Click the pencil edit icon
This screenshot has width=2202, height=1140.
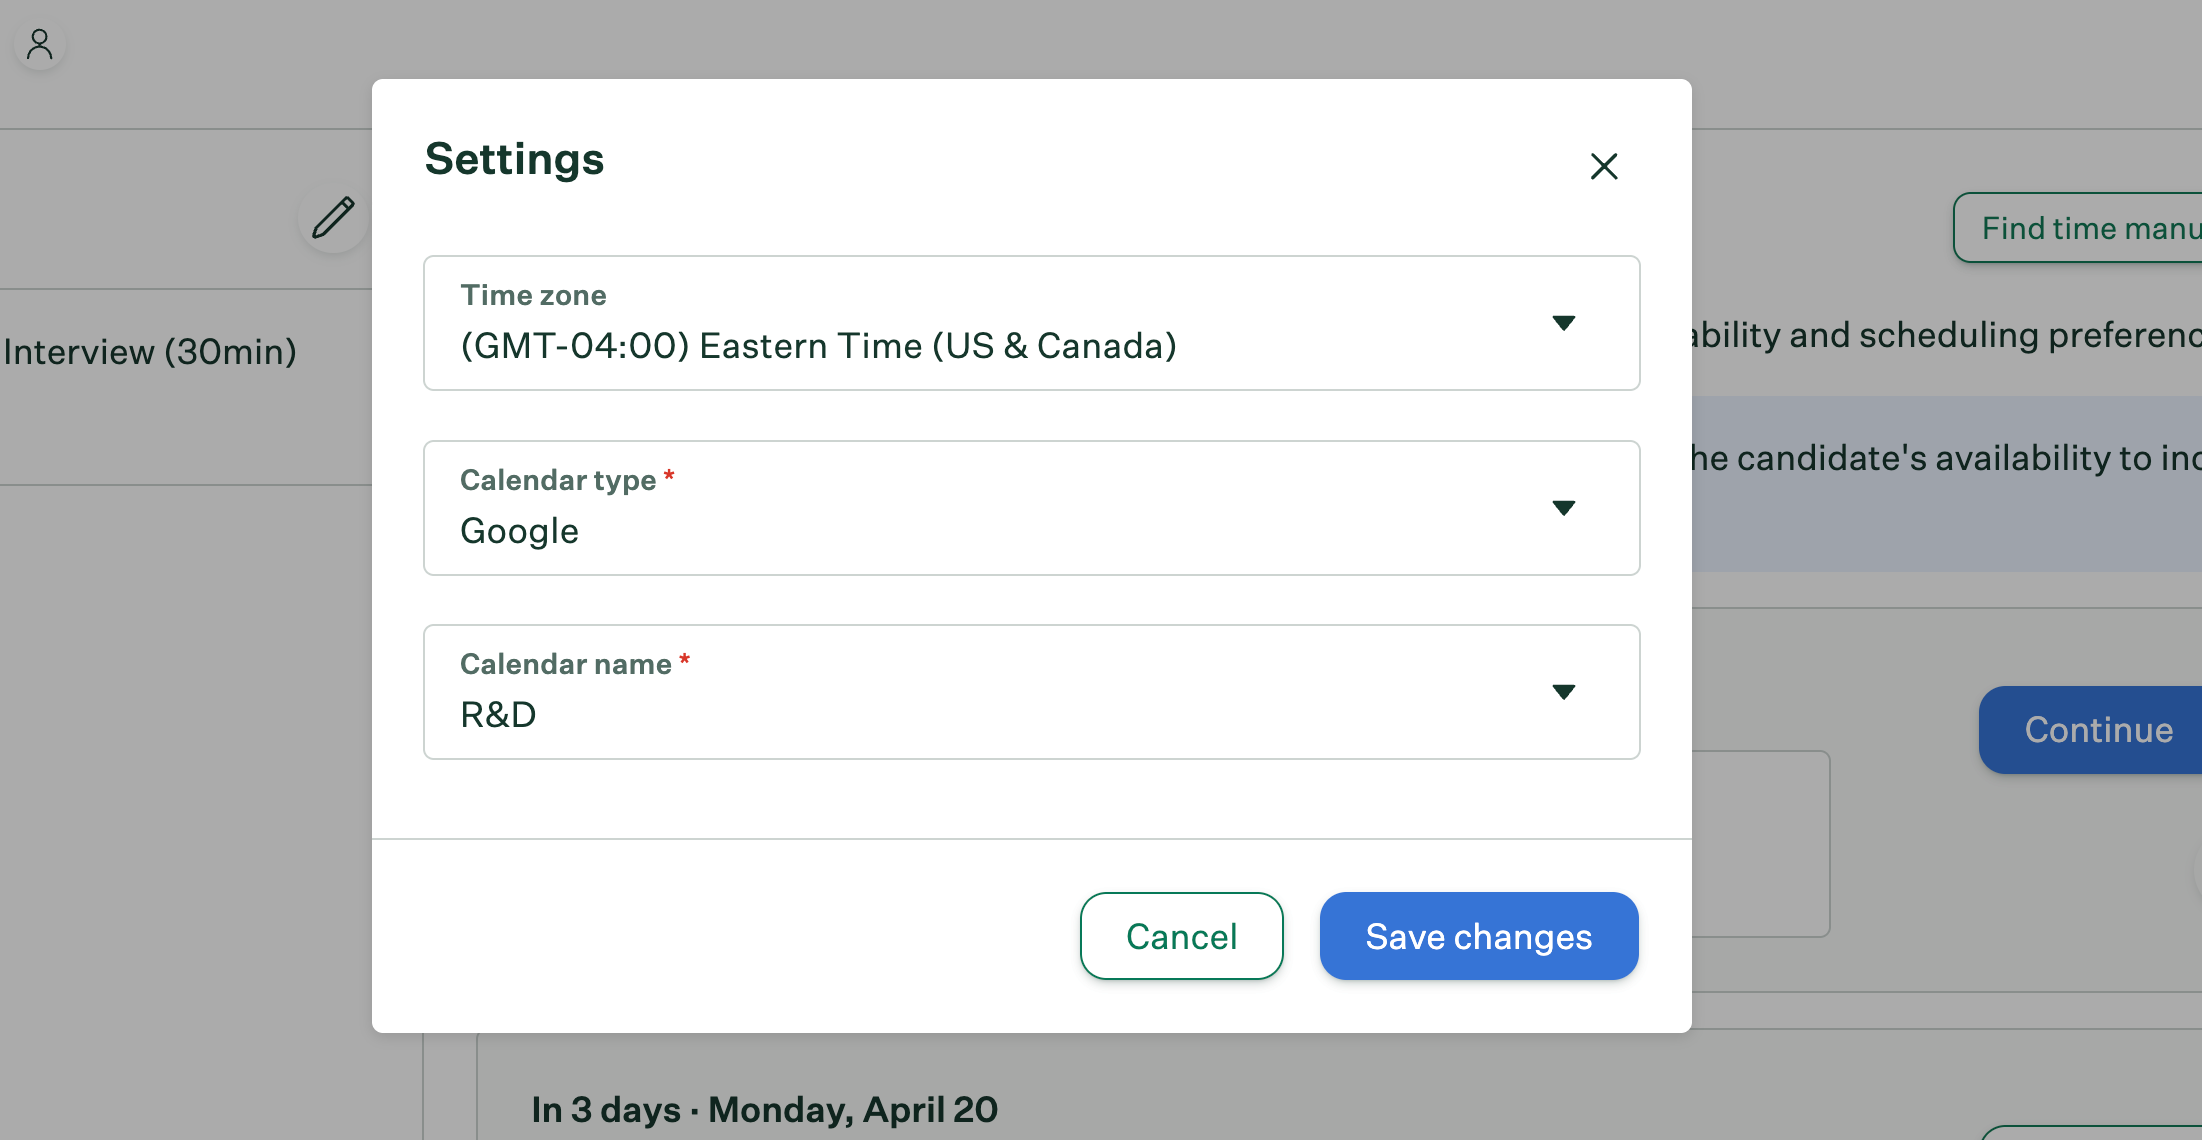(333, 218)
